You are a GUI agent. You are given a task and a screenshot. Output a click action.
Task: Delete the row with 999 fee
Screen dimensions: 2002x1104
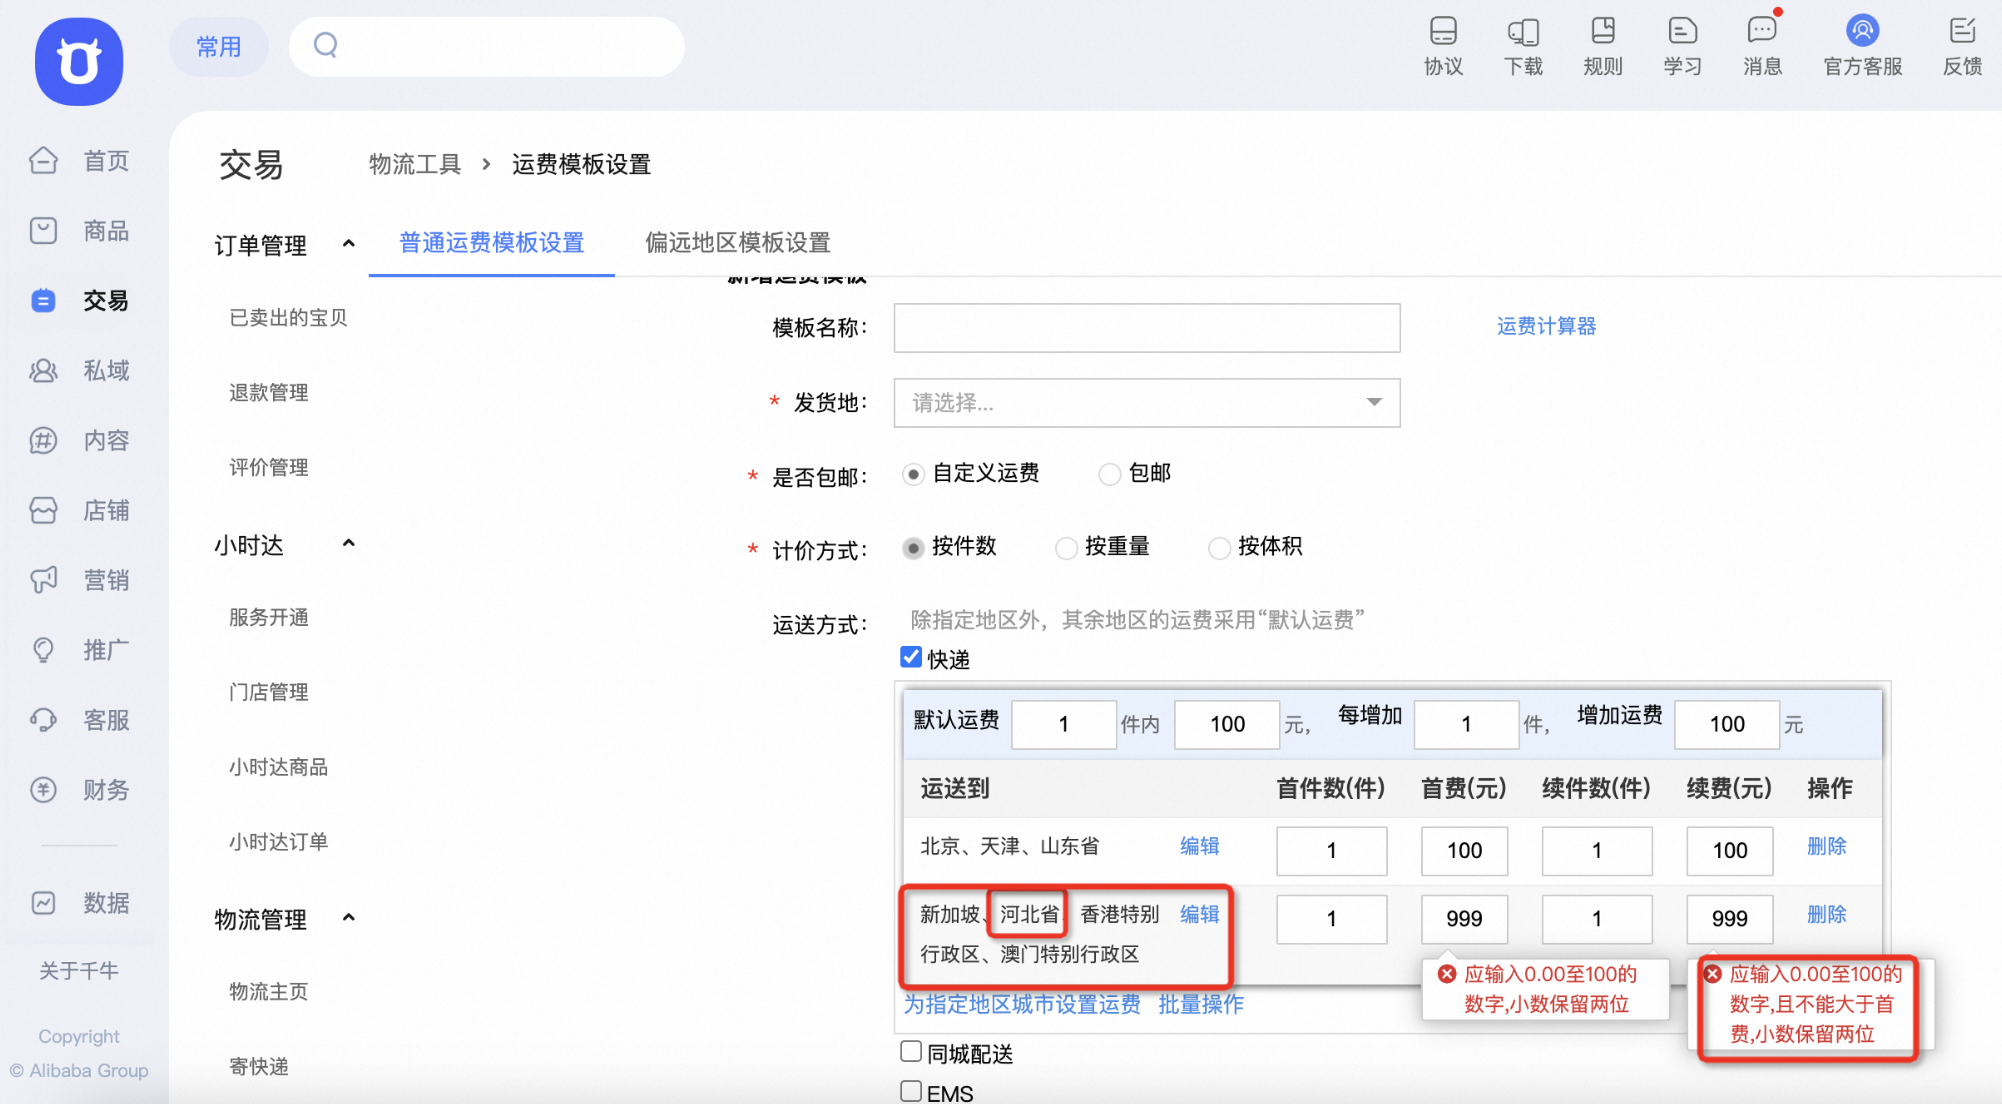point(1826,915)
